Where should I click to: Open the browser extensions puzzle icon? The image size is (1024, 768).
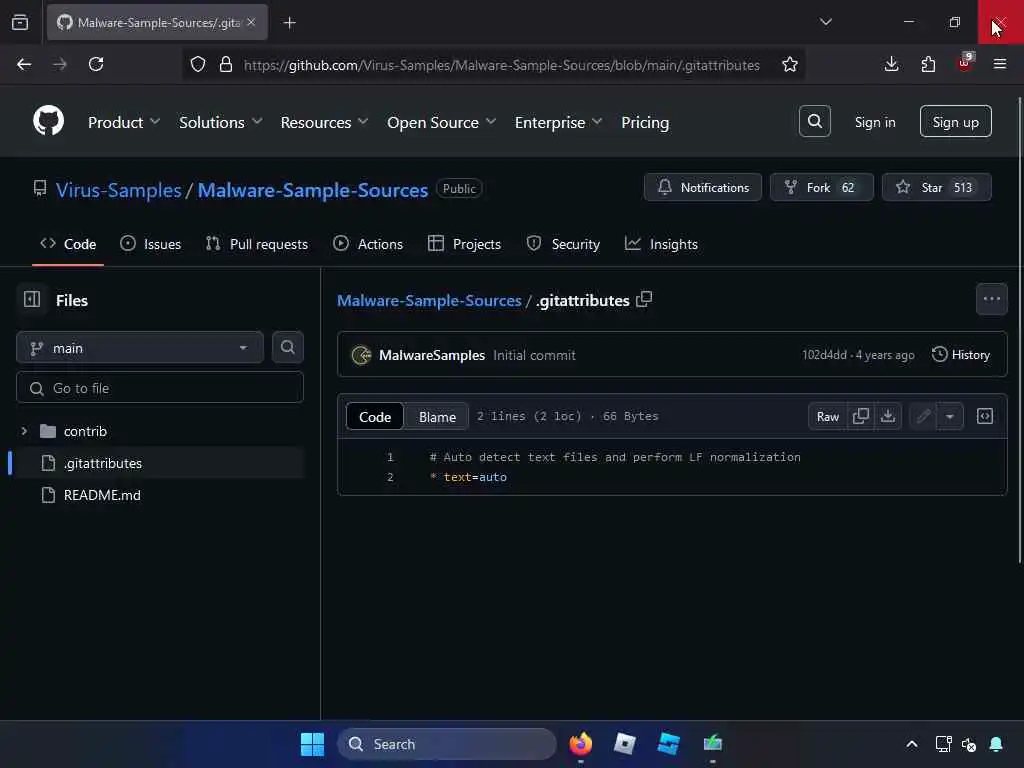click(928, 64)
